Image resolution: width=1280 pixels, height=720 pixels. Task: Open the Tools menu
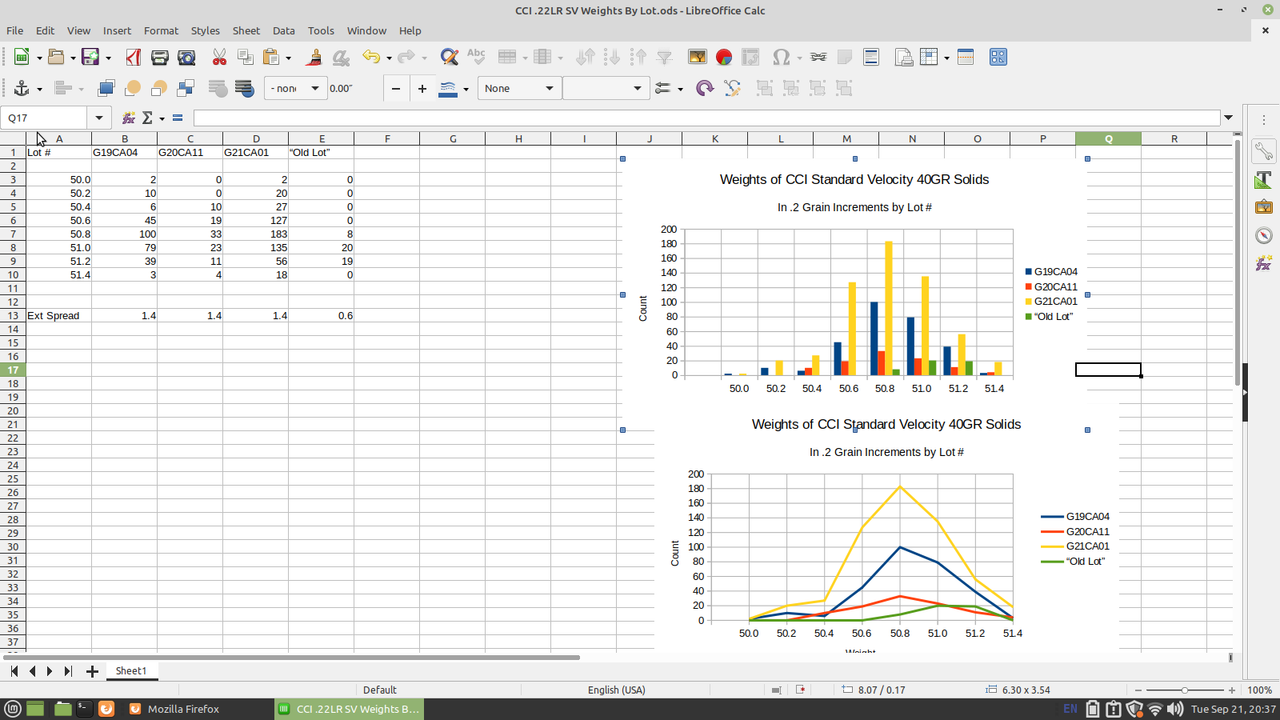[321, 31]
